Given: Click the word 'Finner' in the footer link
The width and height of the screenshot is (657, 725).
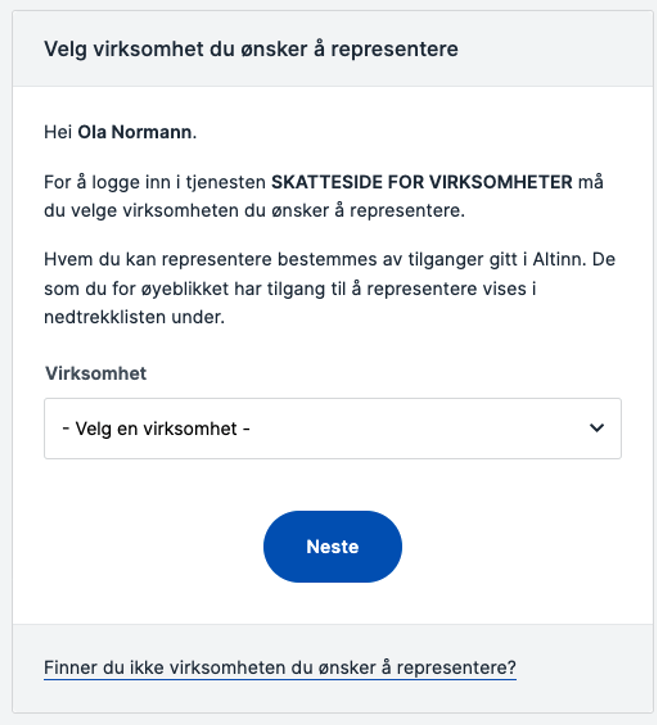Looking at the screenshot, I should 70,667.
